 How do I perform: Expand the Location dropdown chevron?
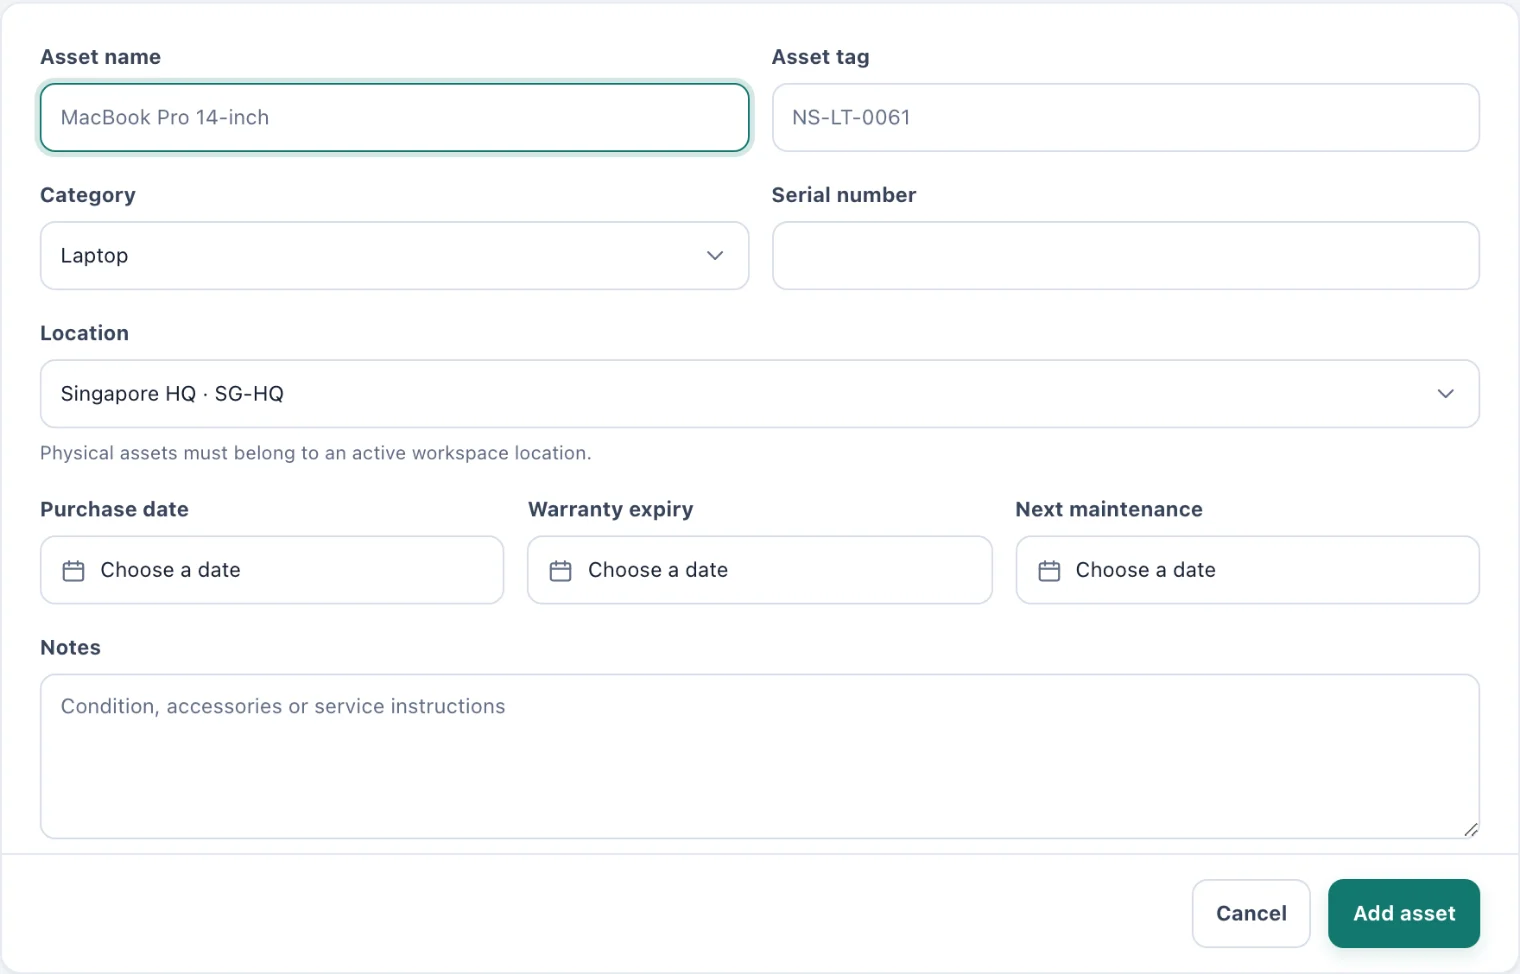1446,394
